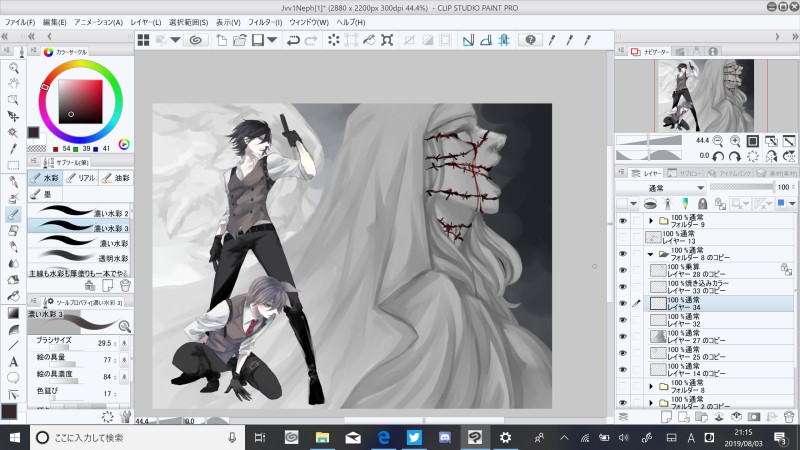
Task: Hide レイヤー 28 のコピー layer
Action: (622, 270)
